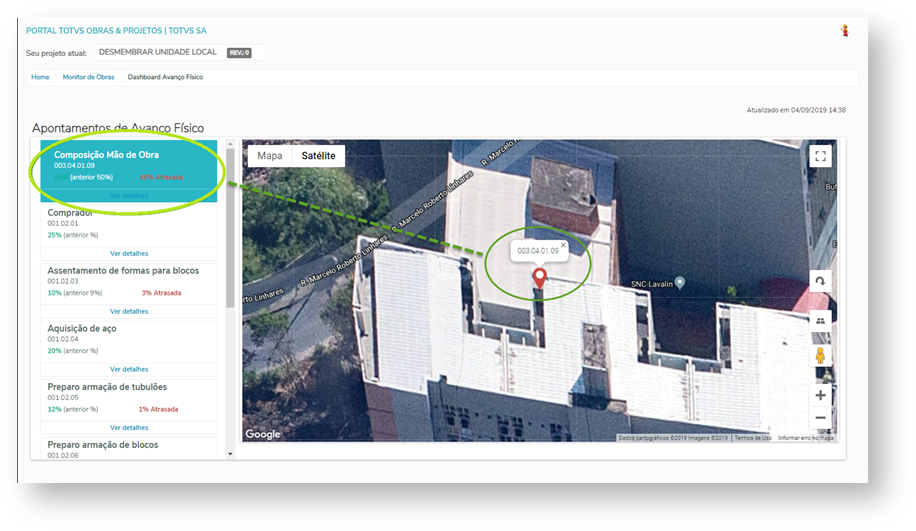916x531 pixels.
Task: Click scroll up arrow of activity list
Action: 230,144
